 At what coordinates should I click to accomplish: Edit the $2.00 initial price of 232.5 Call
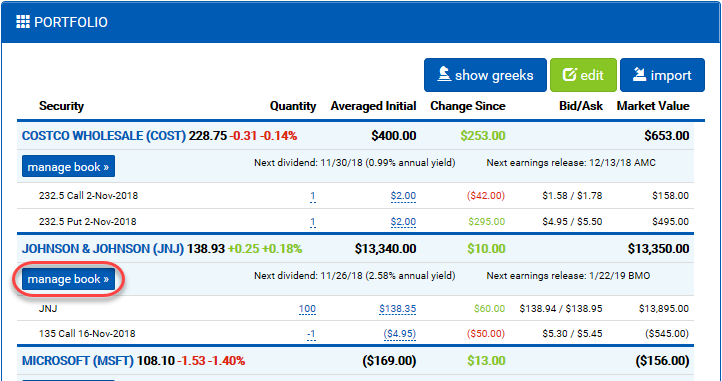[x=403, y=196]
